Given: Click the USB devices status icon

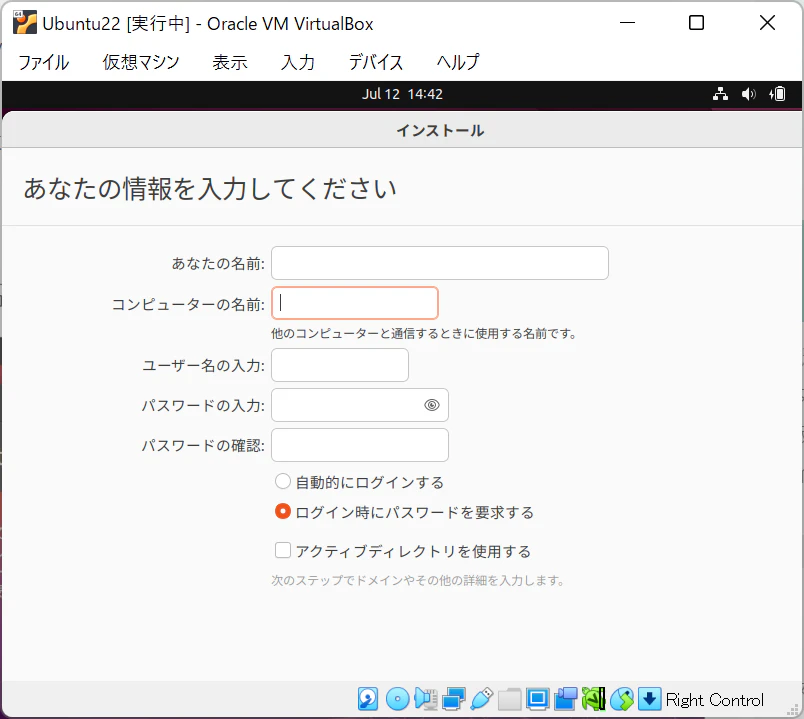Looking at the screenshot, I should (x=481, y=699).
